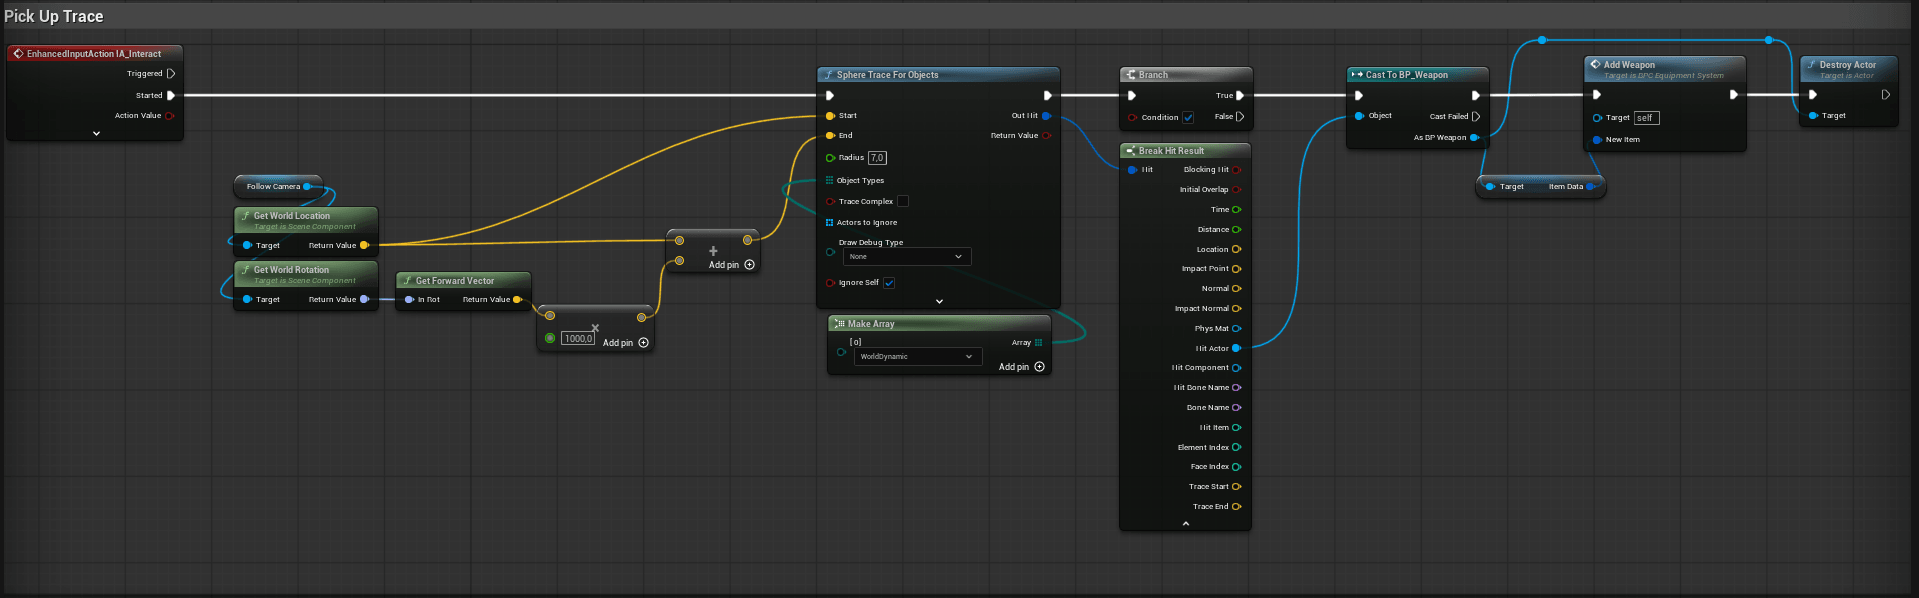Screen dimensions: 1919x598
Task: Click the Item Data output pin
Action: point(1591,187)
